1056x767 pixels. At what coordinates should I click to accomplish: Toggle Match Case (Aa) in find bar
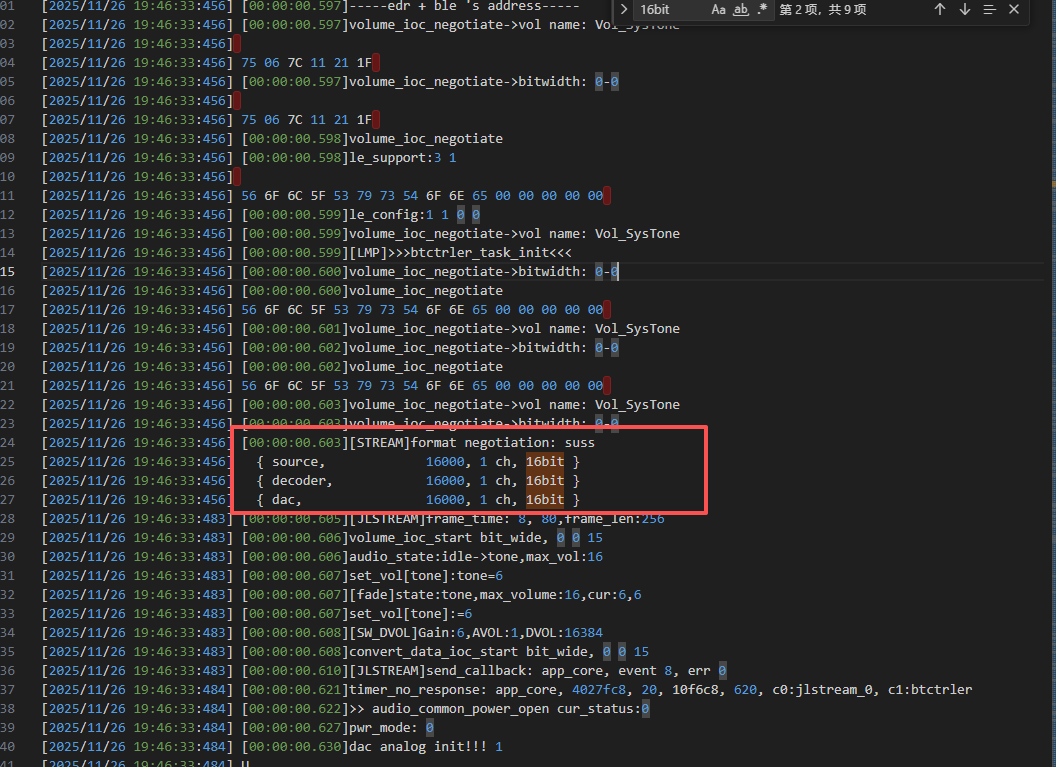719,9
